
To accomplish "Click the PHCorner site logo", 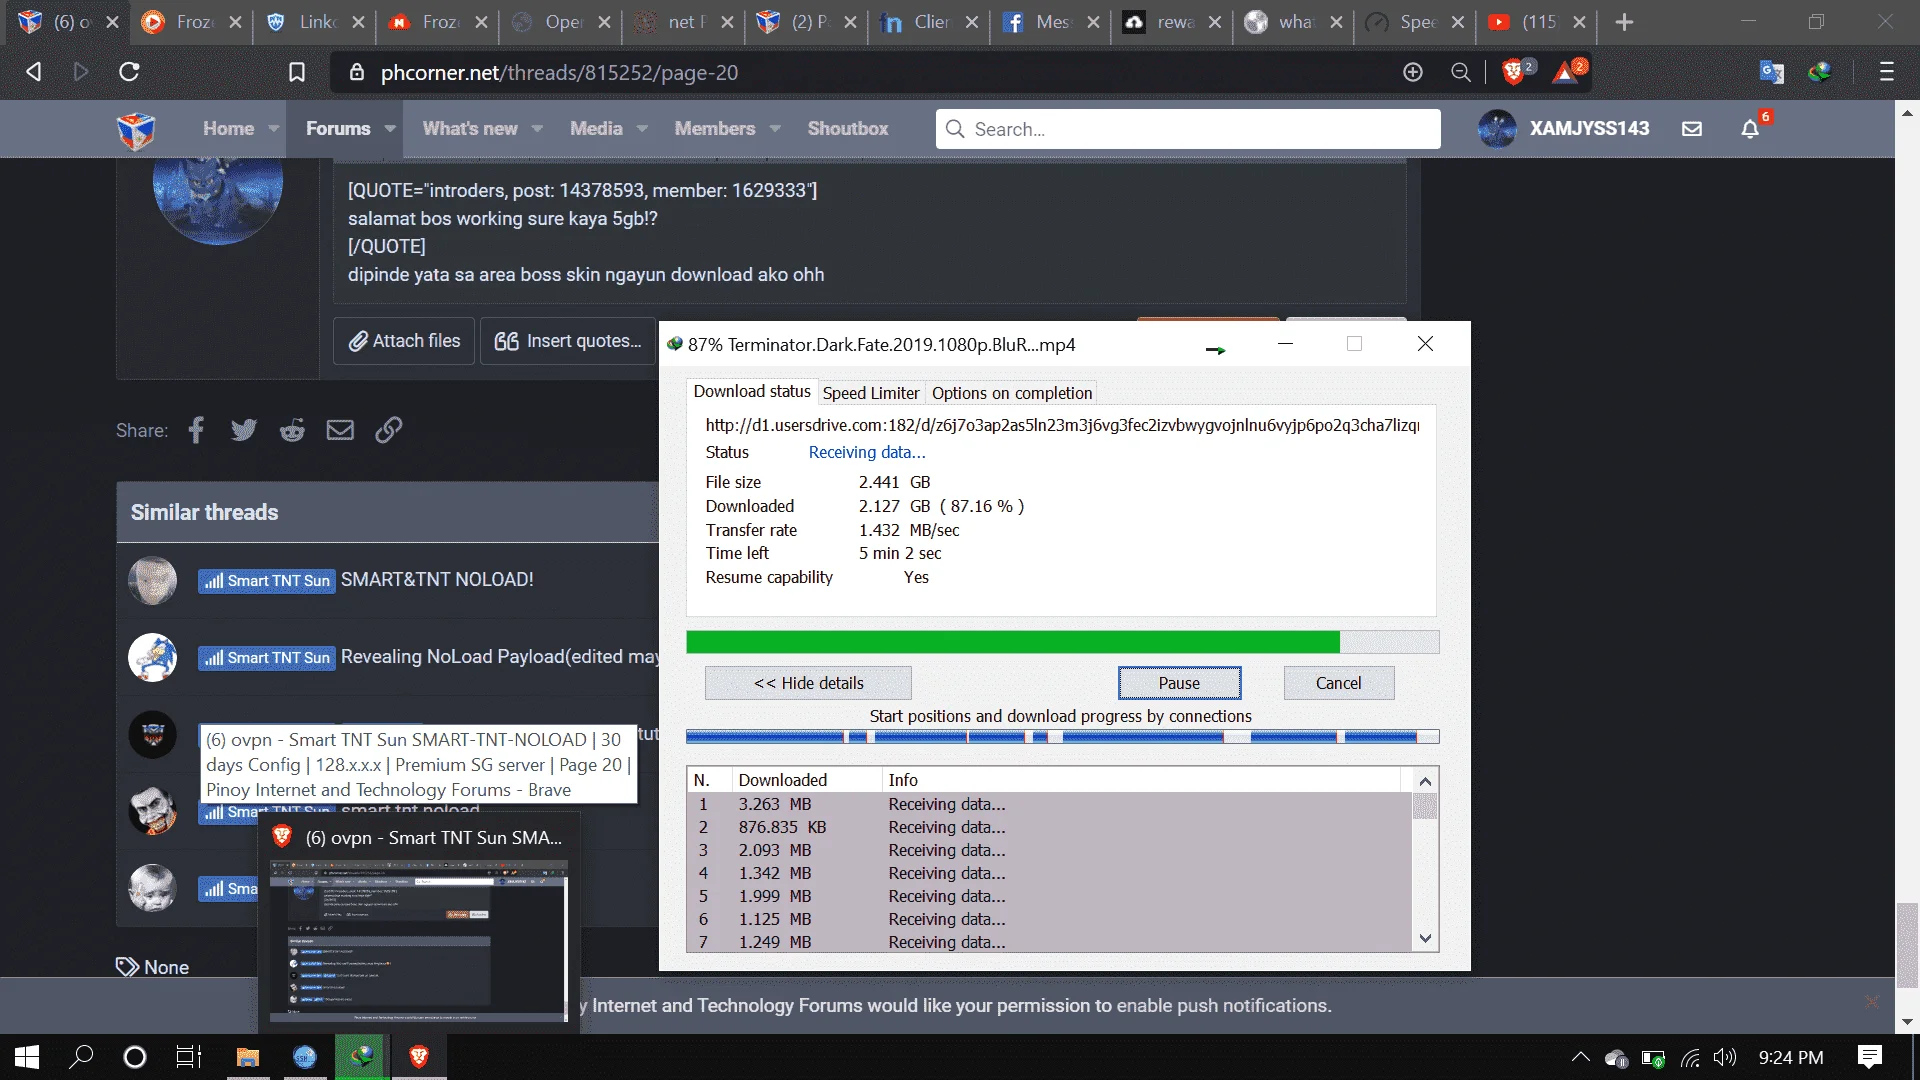I will coord(136,129).
